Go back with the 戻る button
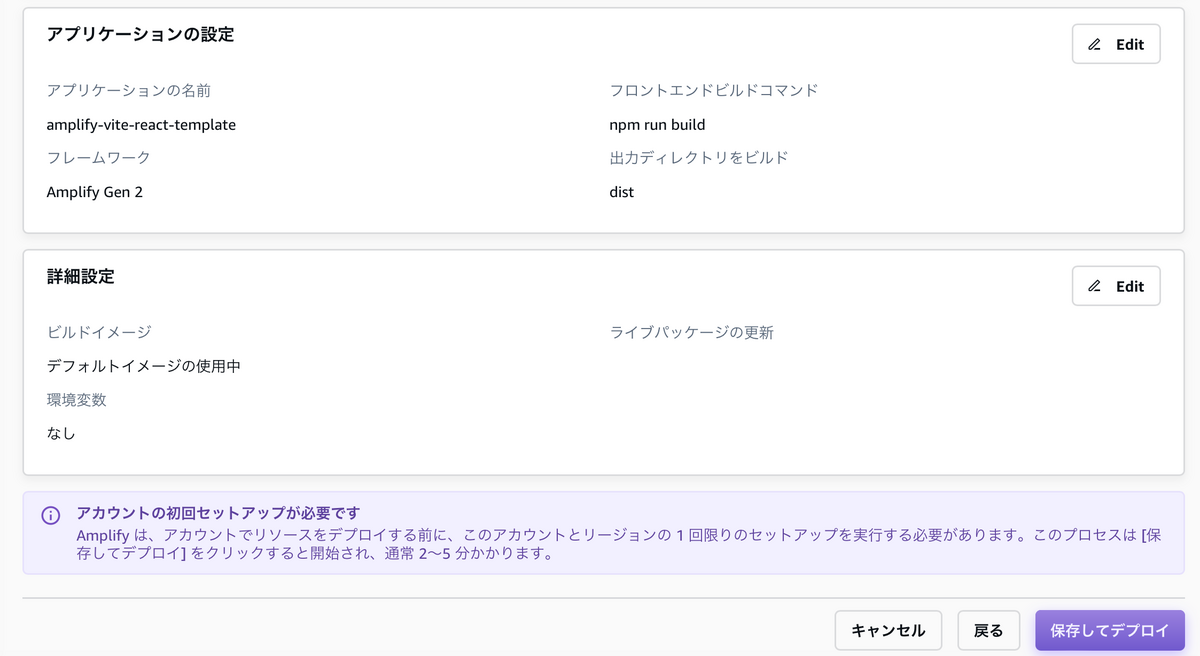1200x656 pixels. pos(988,631)
